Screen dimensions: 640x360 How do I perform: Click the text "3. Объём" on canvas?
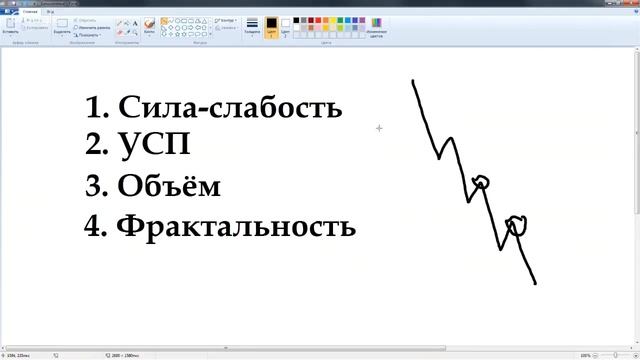pyautogui.click(x=153, y=185)
